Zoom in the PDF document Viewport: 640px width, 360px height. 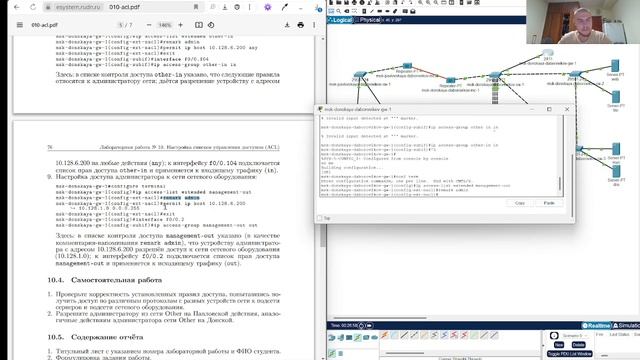(180, 25)
